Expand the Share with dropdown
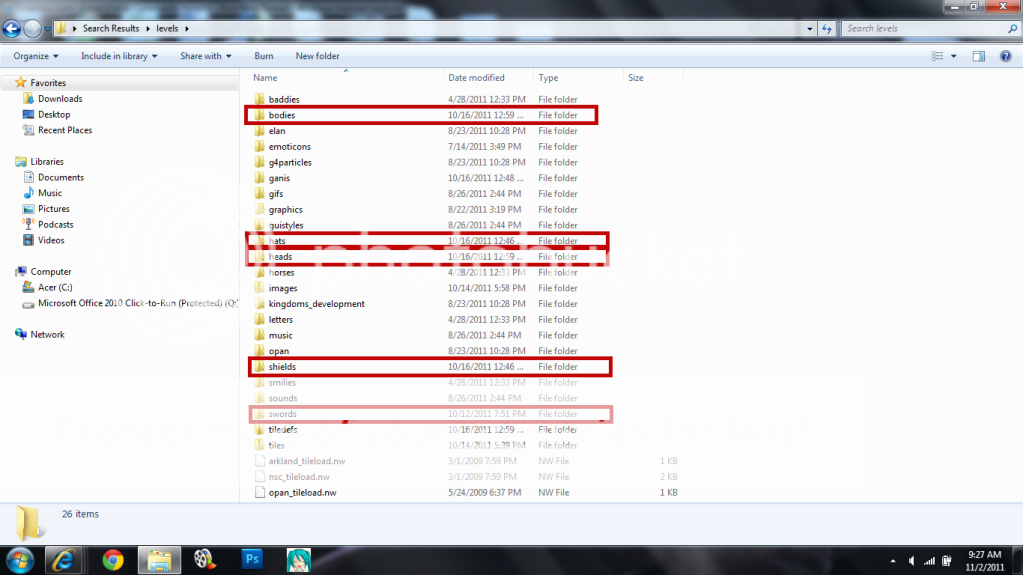This screenshot has height=575, width=1023. 205,56
